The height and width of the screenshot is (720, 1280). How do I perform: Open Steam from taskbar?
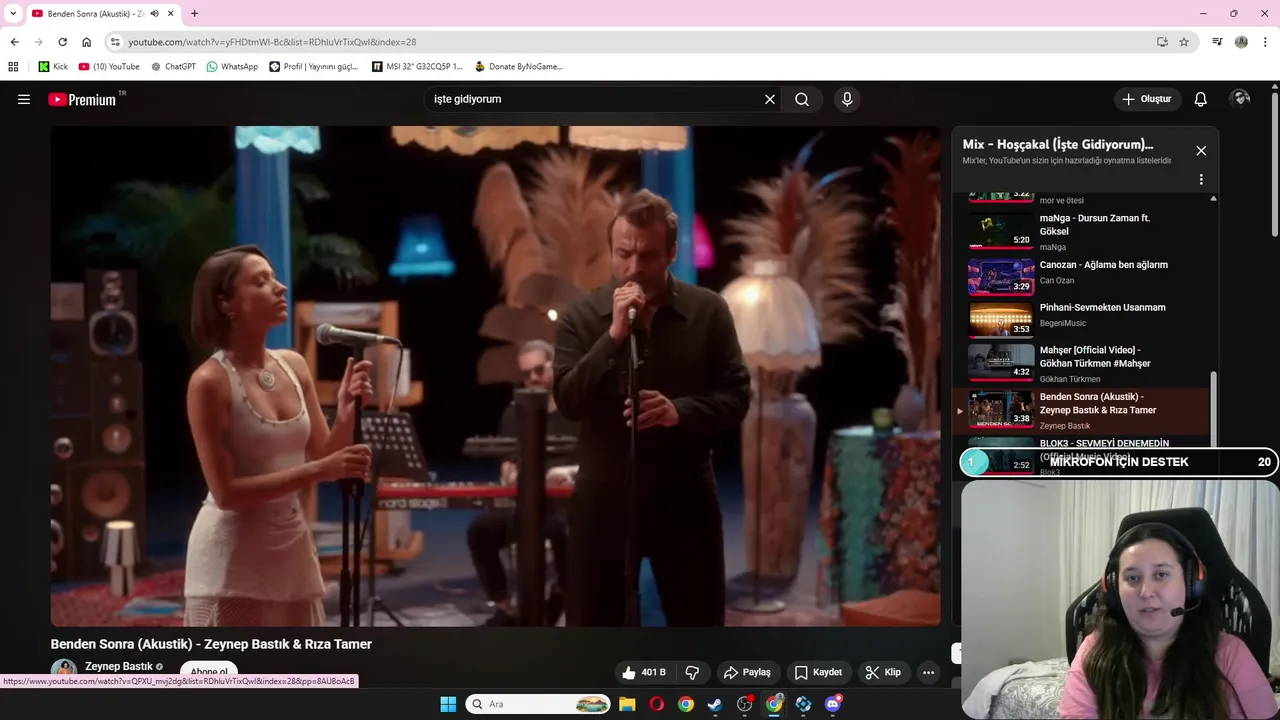pos(715,704)
